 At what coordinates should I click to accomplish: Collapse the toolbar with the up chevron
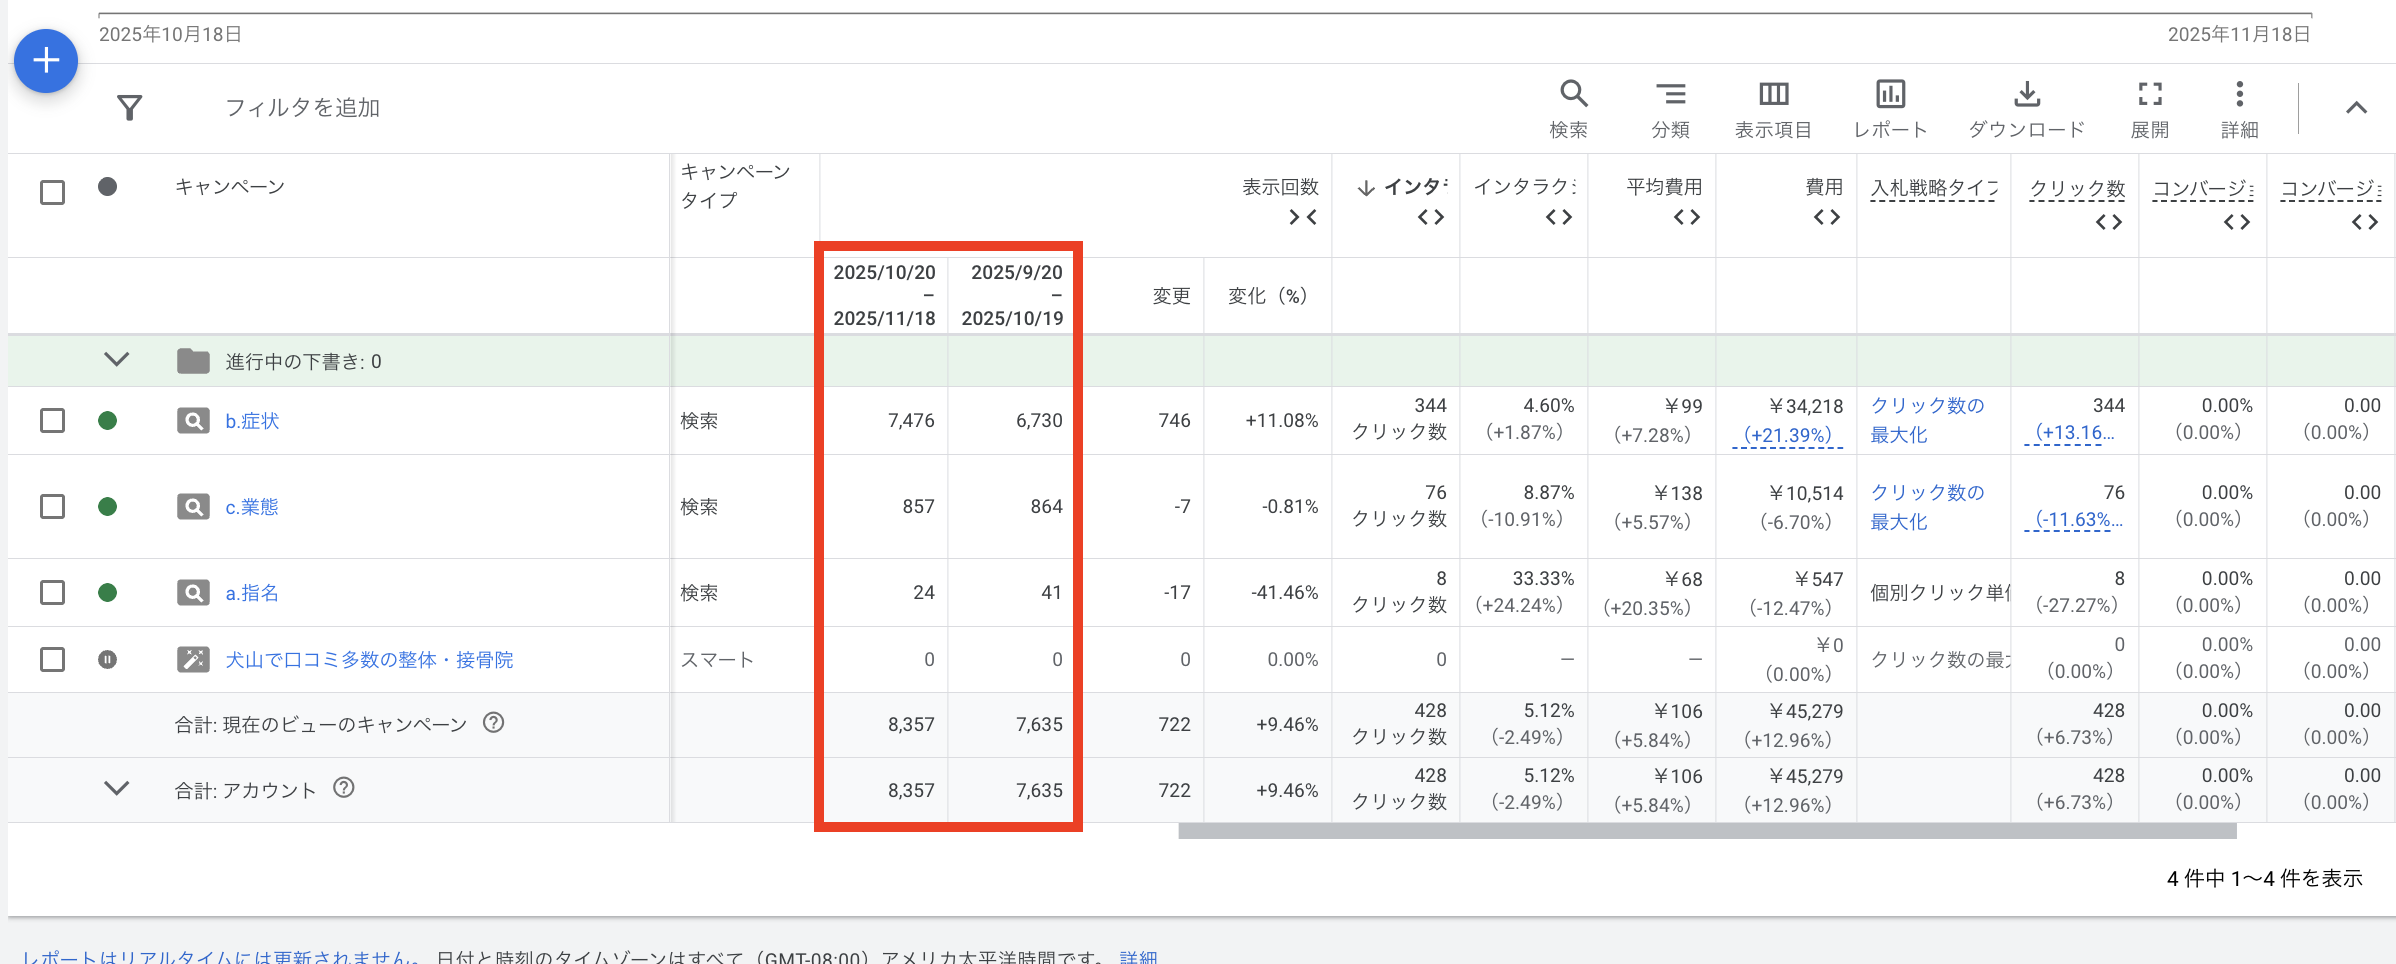pos(2356,108)
